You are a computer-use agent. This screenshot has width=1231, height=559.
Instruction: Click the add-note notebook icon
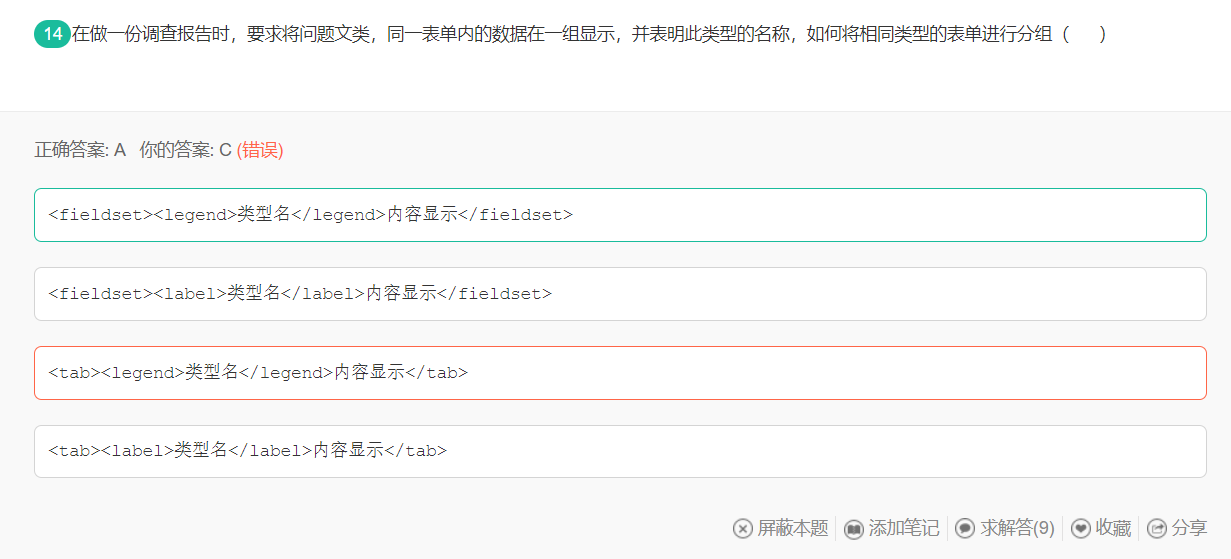(x=854, y=528)
